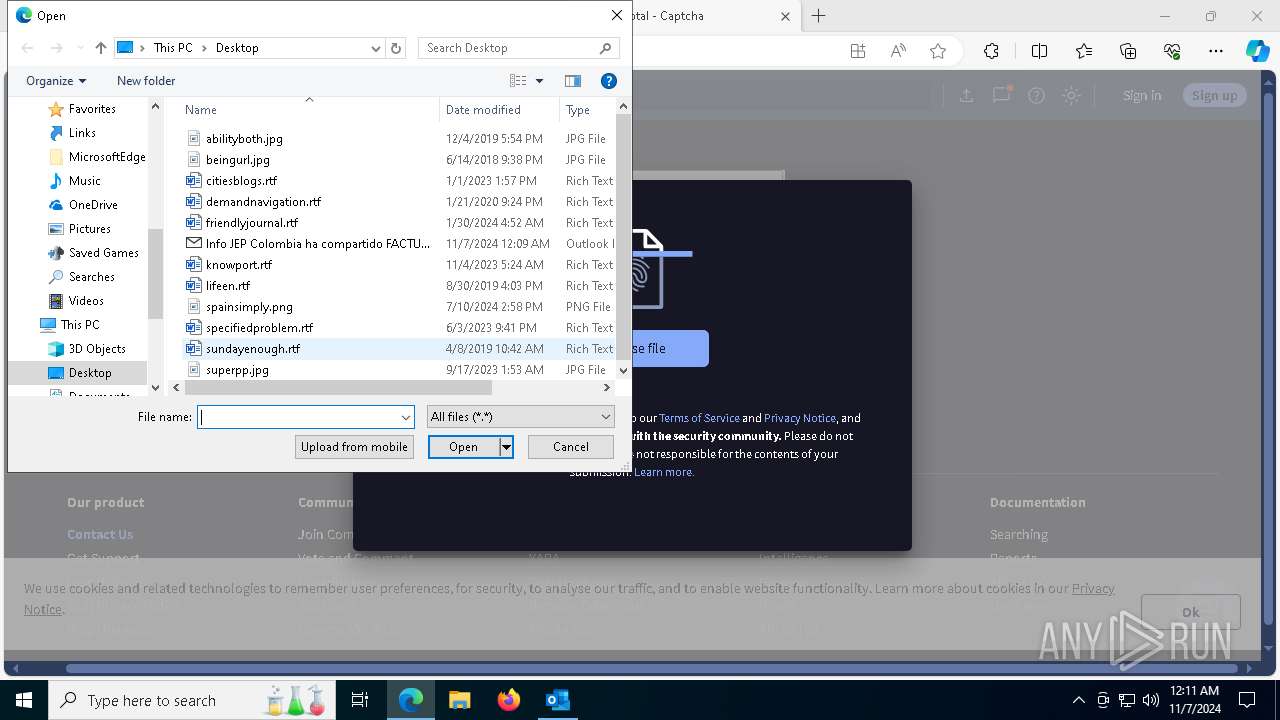The image size is (1280, 720).
Task: Open Edge Favorites star-list icon
Action: 1084,52
